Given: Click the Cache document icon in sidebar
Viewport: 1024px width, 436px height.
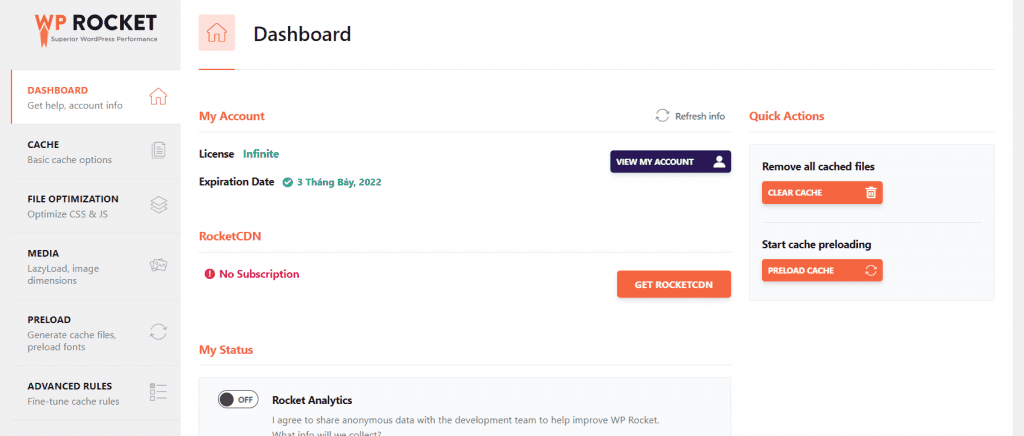Looking at the screenshot, I should click(158, 151).
